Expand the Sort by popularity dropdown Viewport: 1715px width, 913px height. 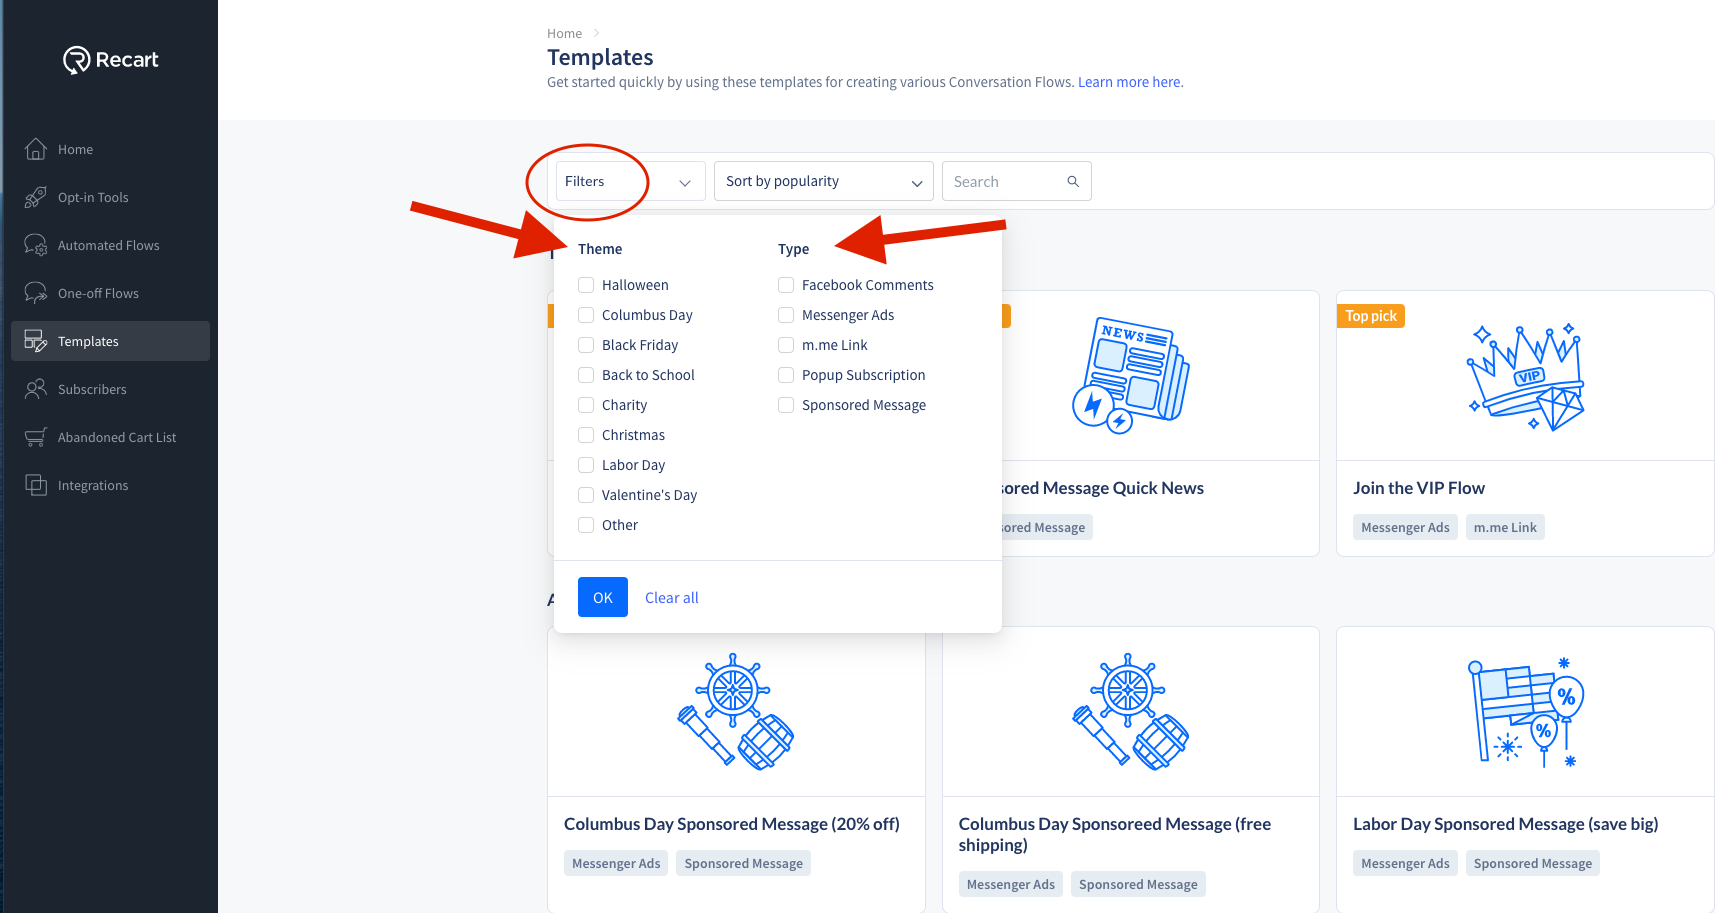pos(824,181)
